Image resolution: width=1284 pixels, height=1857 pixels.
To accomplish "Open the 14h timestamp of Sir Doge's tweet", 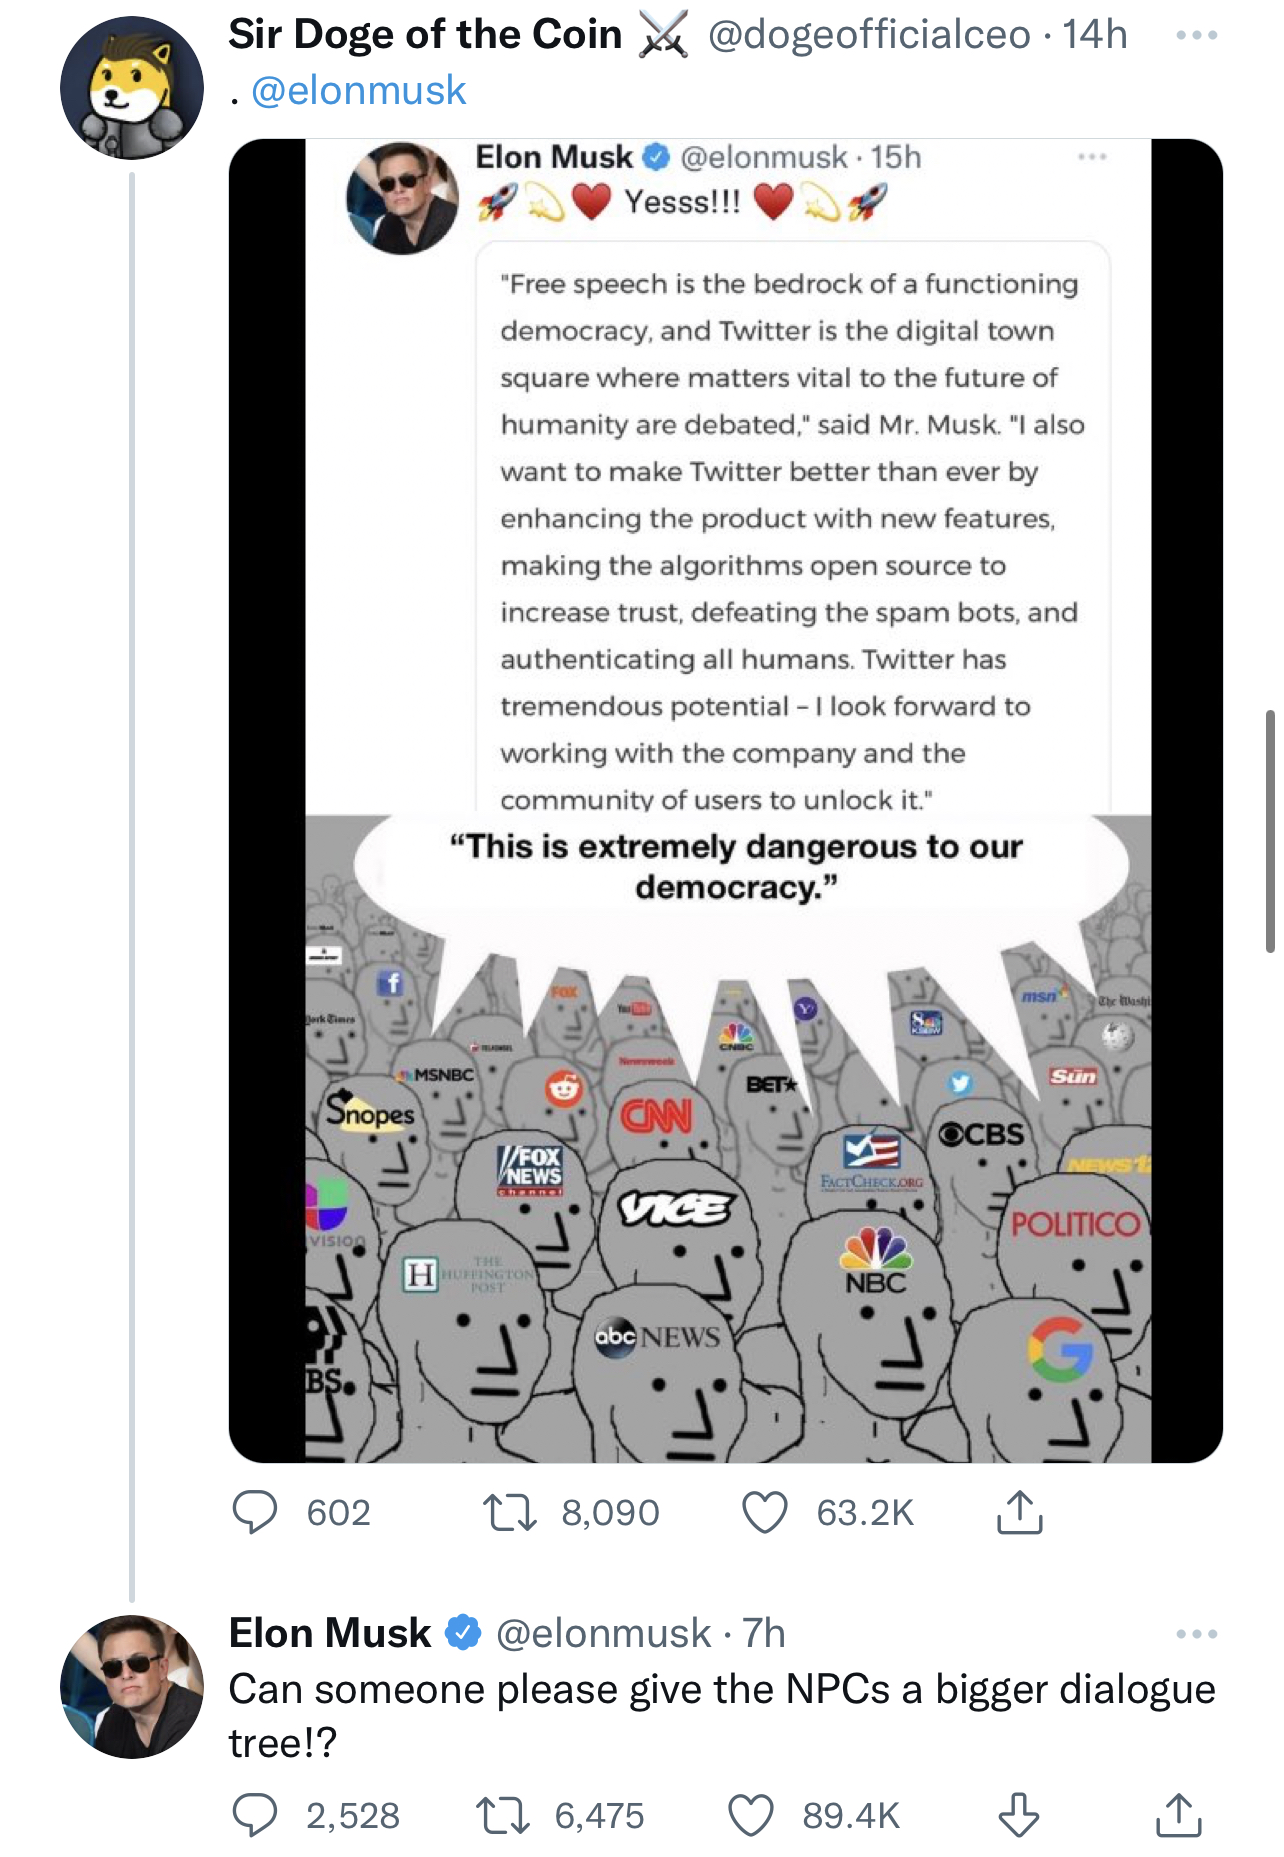I will coord(1094,35).
